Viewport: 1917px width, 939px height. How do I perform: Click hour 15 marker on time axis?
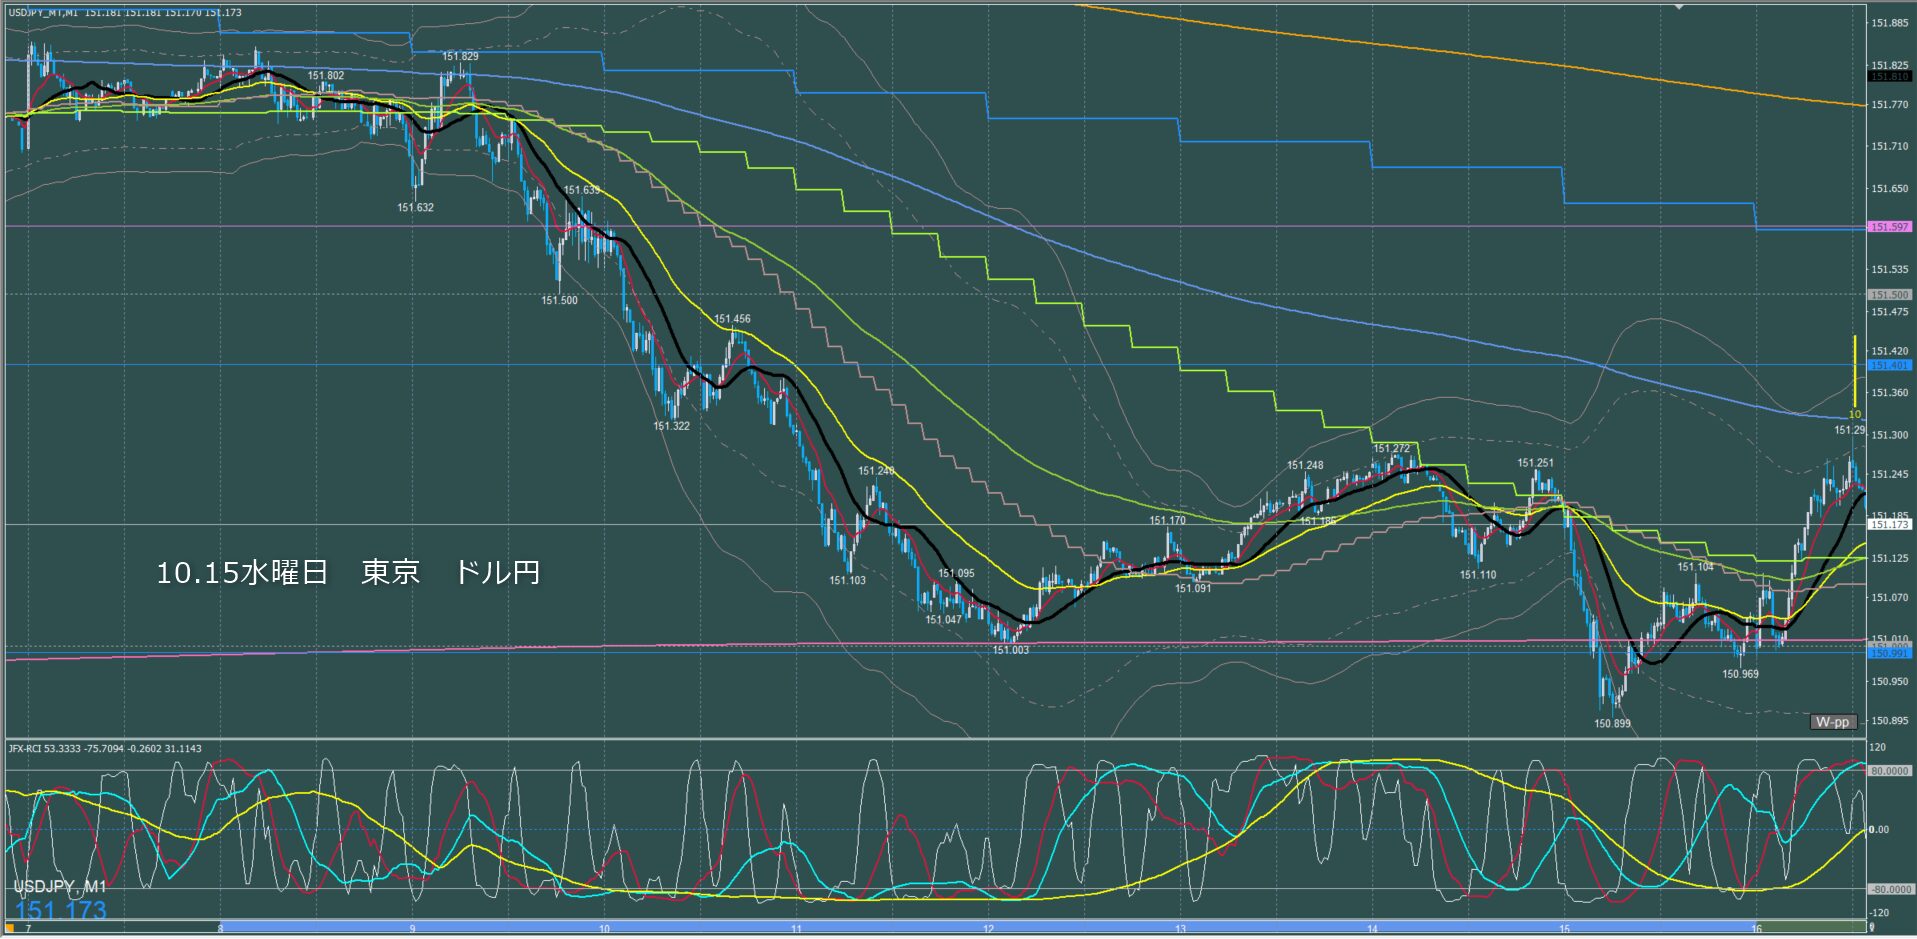[x=1564, y=929]
